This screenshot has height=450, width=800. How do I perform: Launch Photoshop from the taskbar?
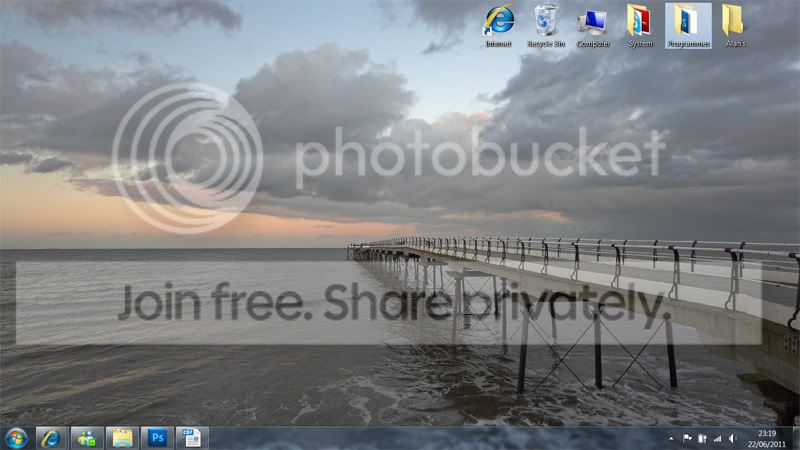pos(156,437)
